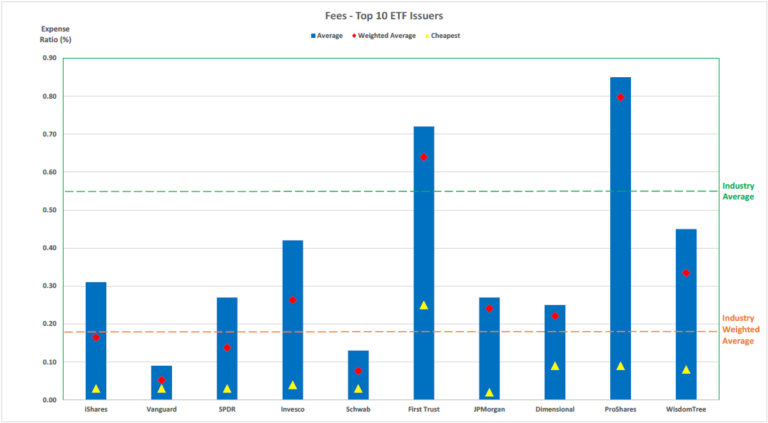Click the iShares yellow cheapest triangle
The width and height of the screenshot is (768, 423).
pyautogui.click(x=96, y=389)
